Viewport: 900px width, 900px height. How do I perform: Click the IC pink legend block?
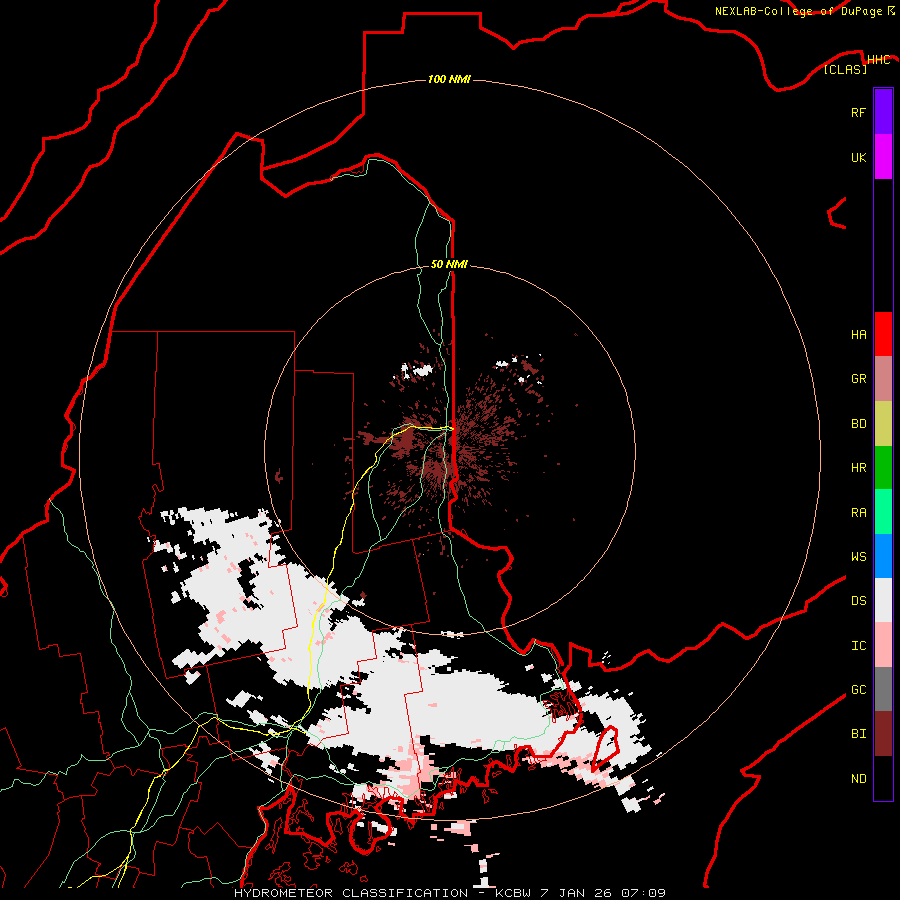(x=883, y=645)
